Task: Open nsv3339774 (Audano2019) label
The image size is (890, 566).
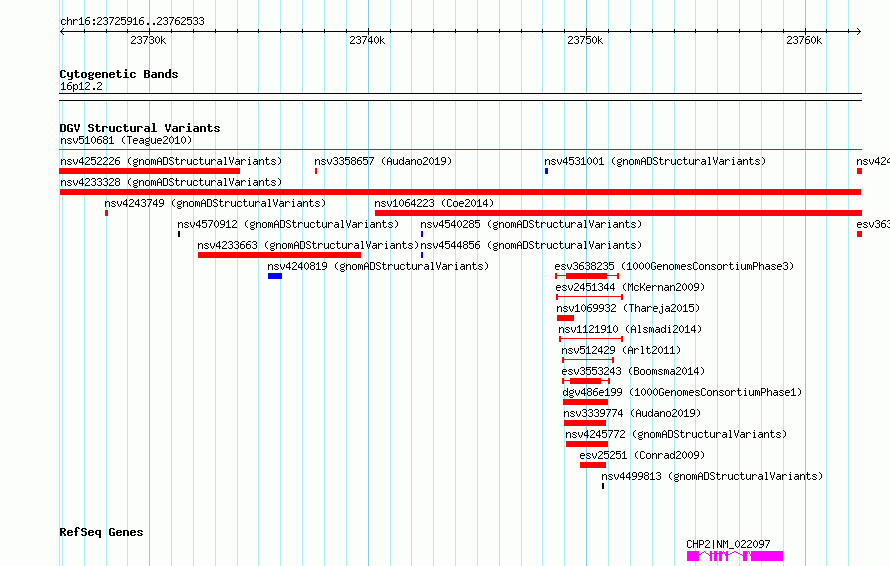Action: pos(632,413)
